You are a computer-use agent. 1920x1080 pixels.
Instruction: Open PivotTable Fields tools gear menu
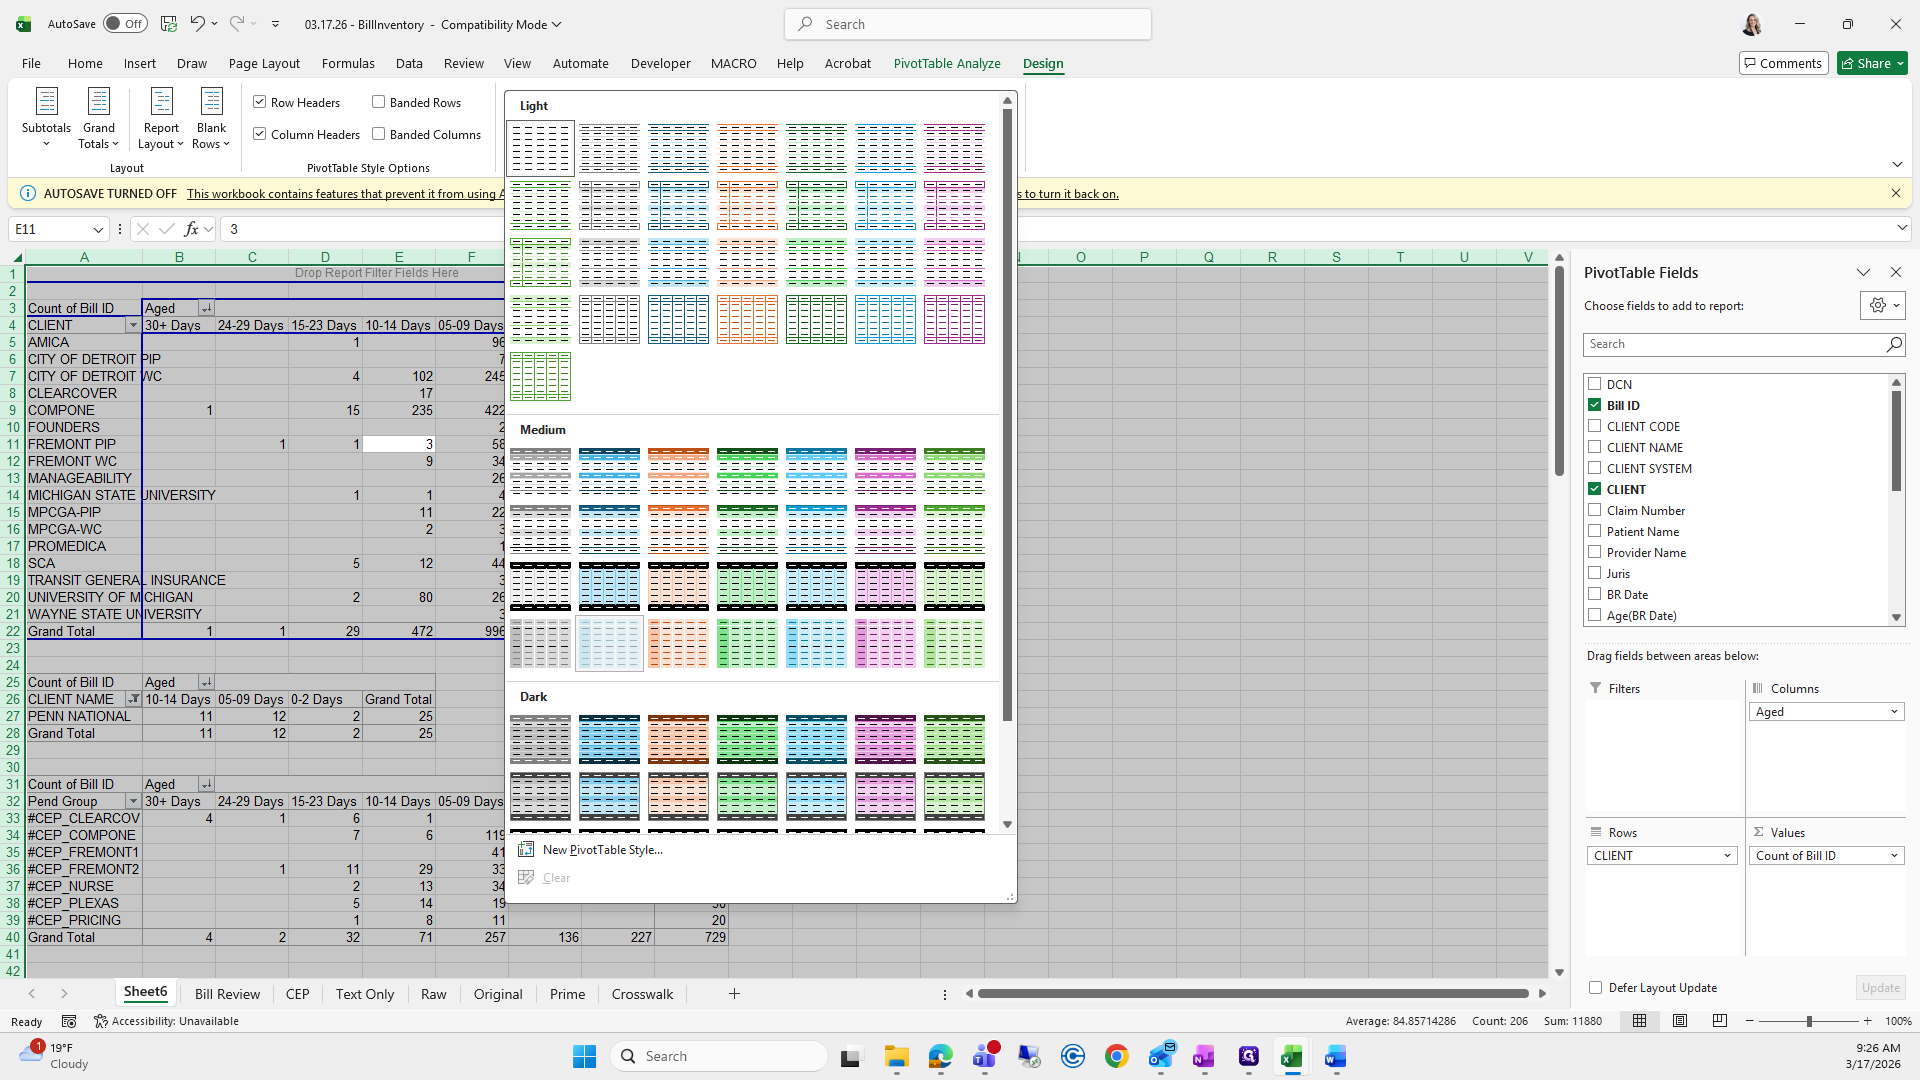tap(1882, 306)
